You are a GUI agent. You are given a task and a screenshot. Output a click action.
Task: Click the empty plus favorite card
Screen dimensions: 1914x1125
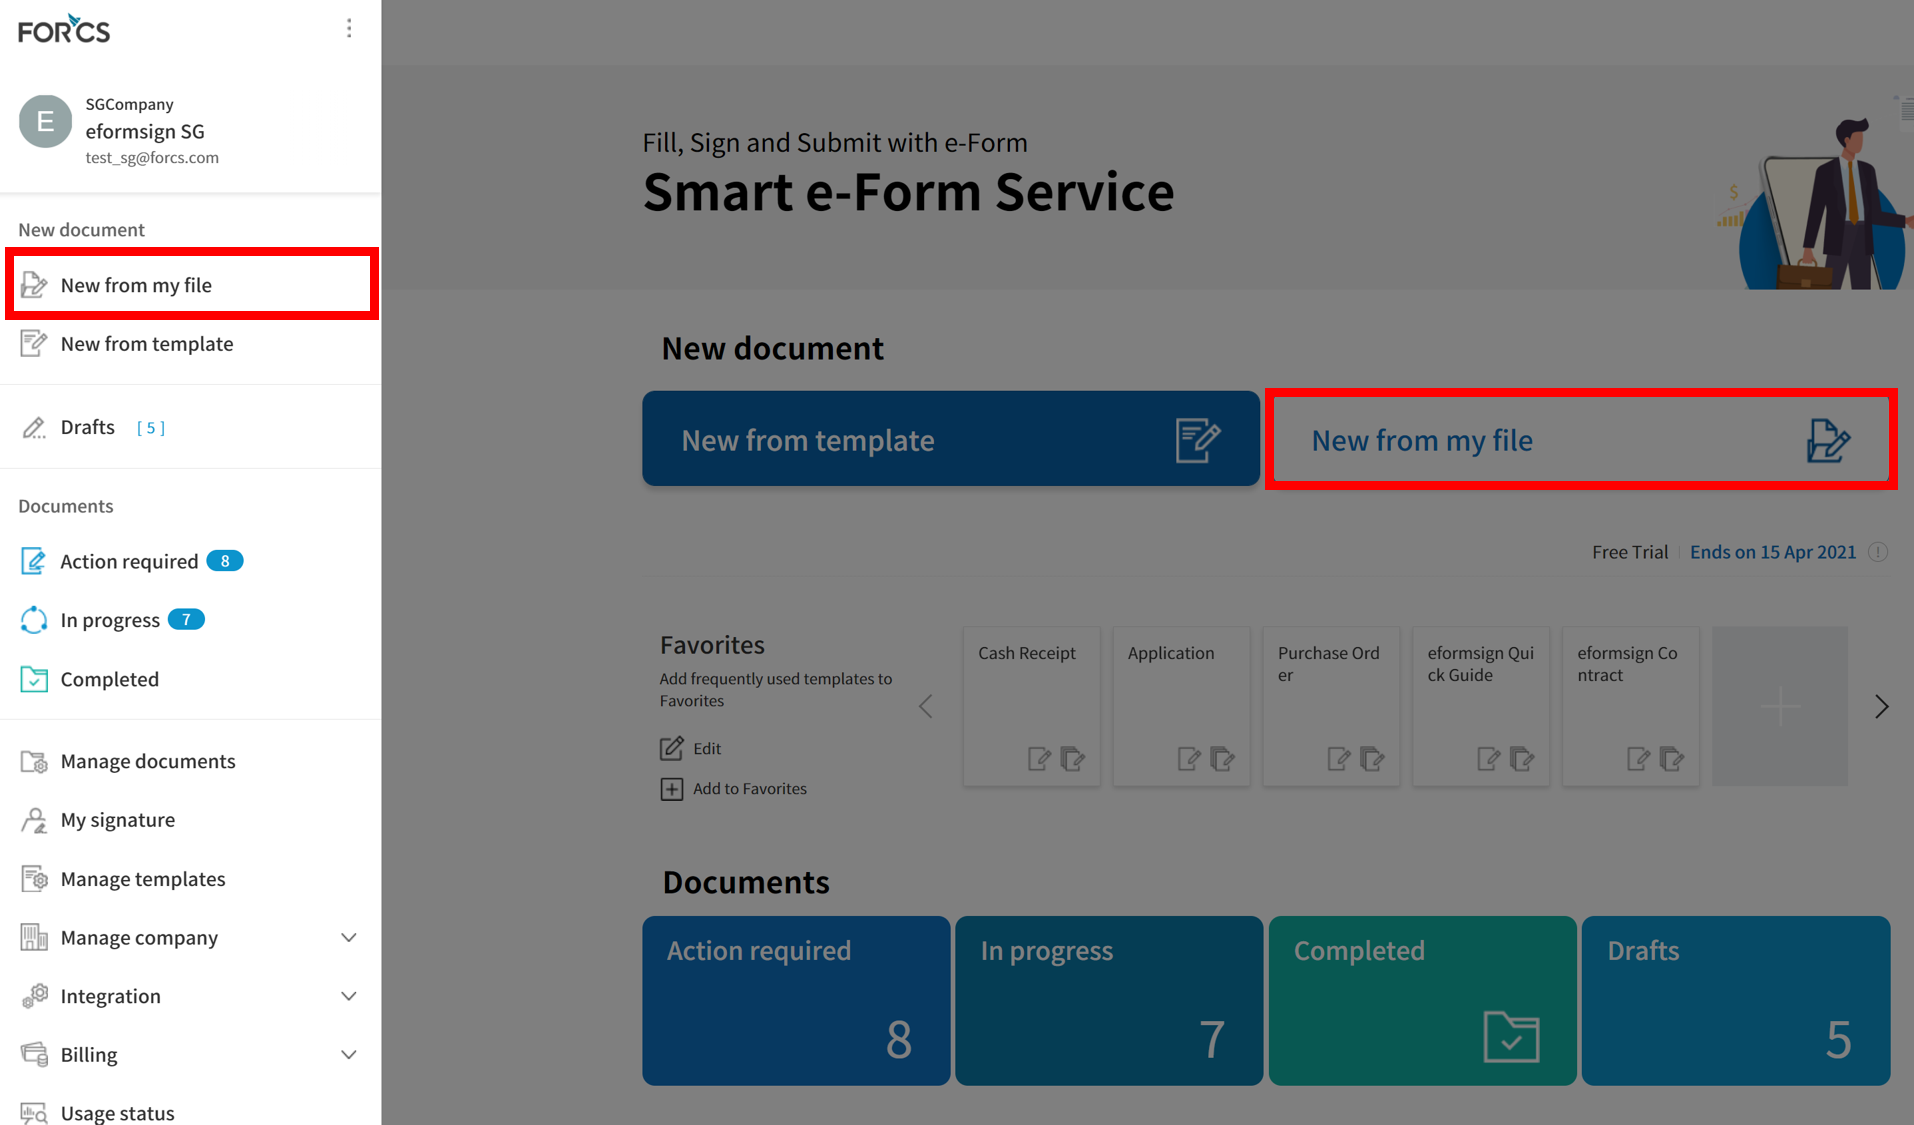[1780, 706]
